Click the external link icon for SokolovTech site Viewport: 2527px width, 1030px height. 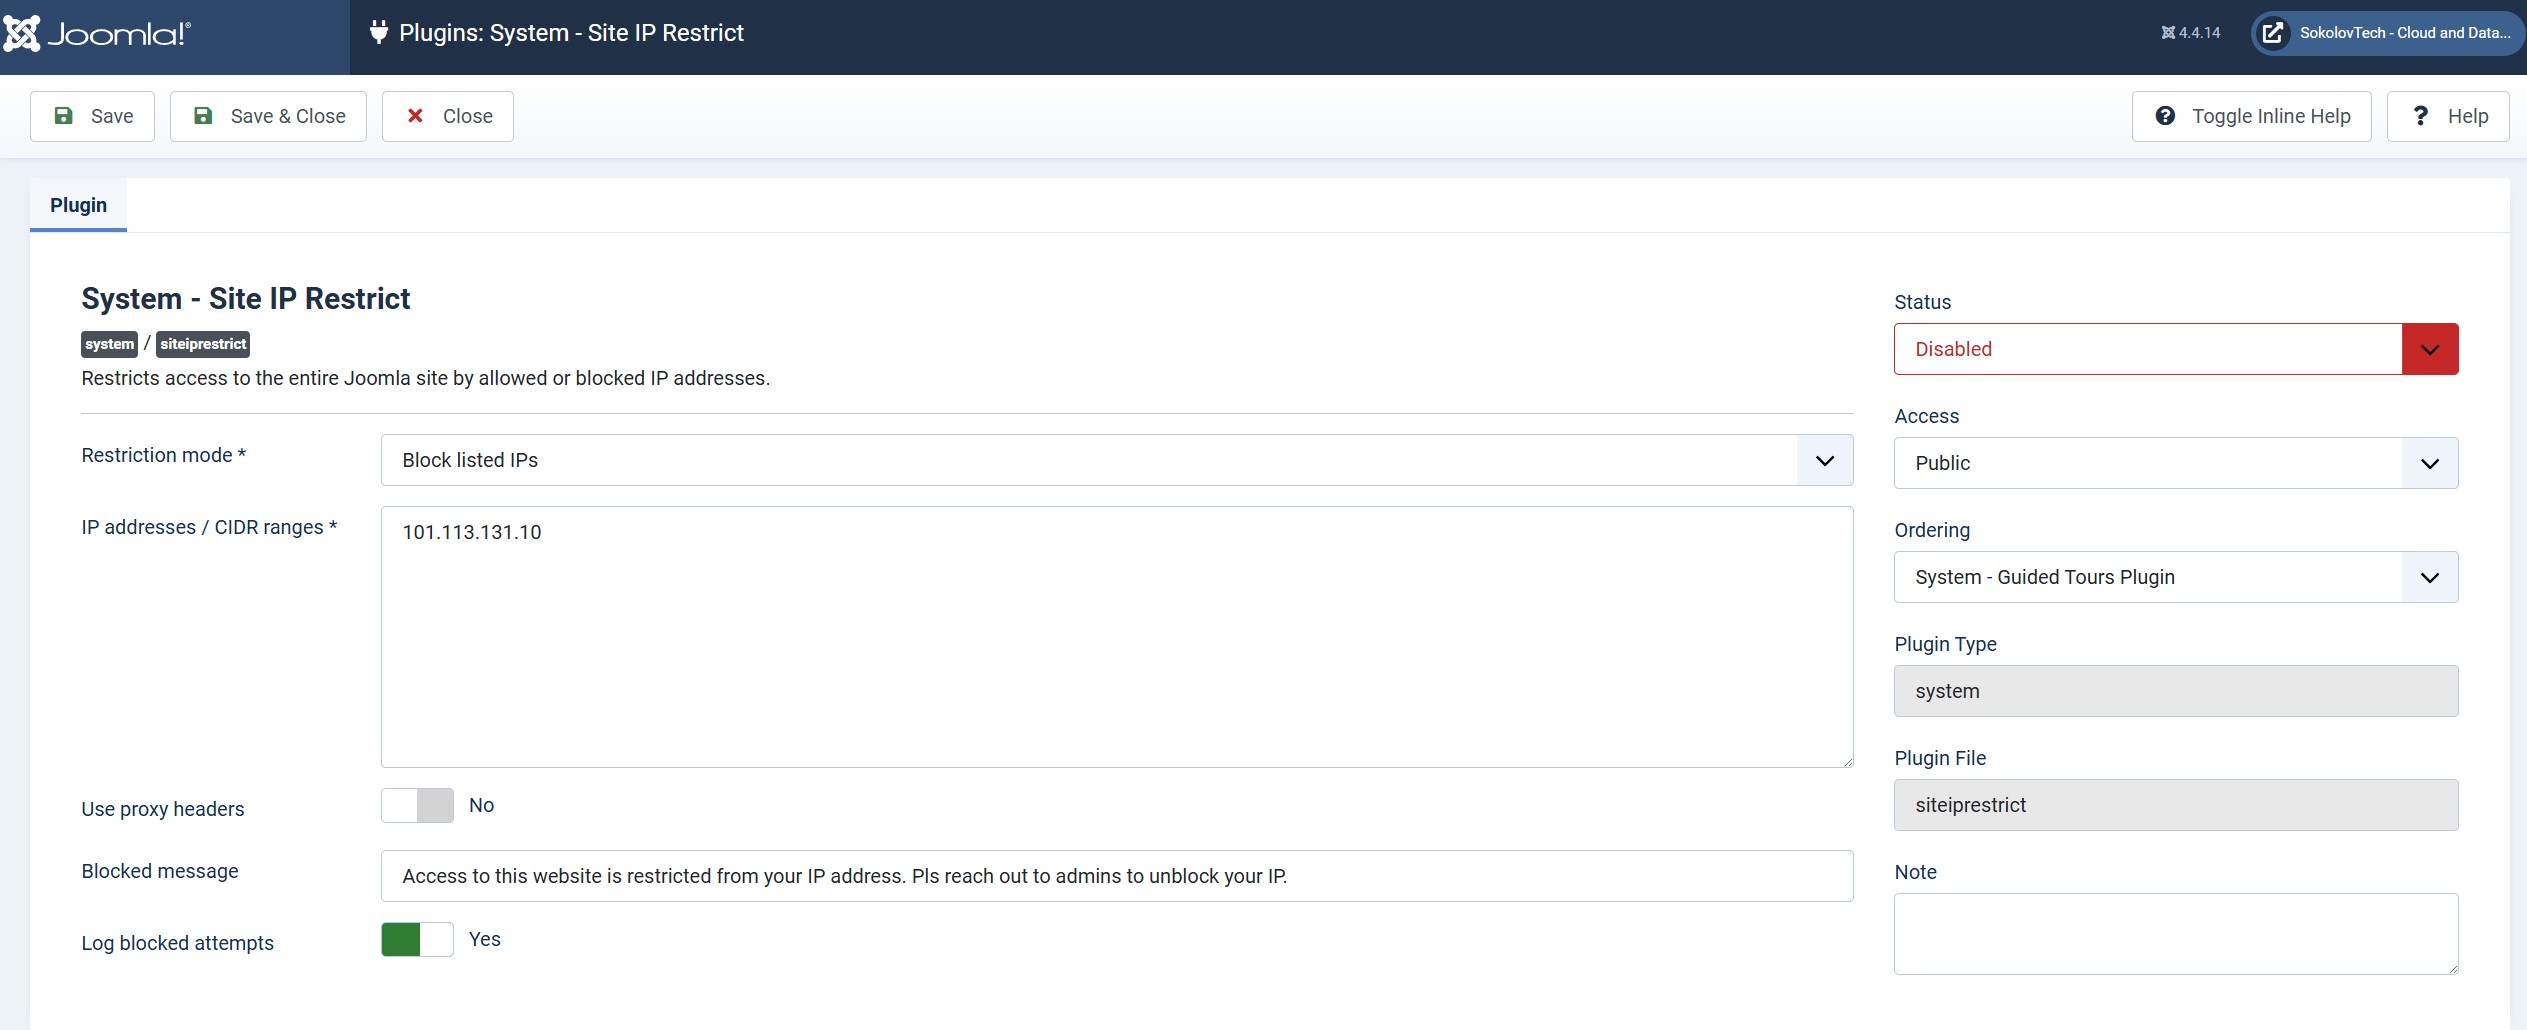pyautogui.click(x=2273, y=33)
